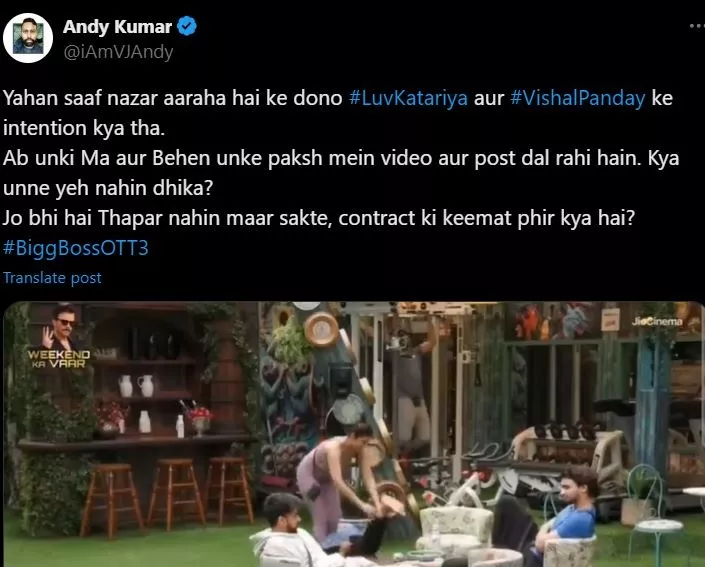Click the wooden bar stools in video
705x567 pixels.
[x=167, y=495]
